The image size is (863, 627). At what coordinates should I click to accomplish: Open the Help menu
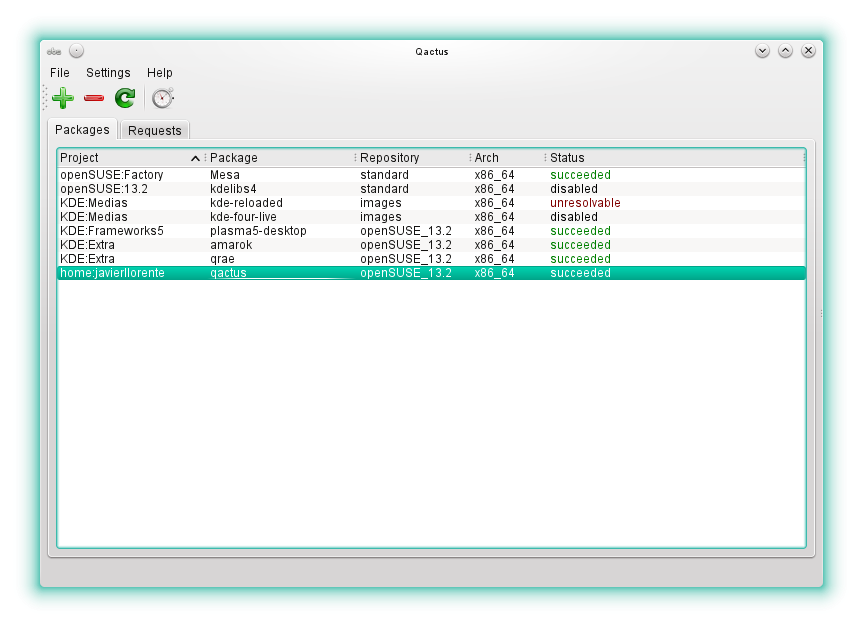[160, 73]
